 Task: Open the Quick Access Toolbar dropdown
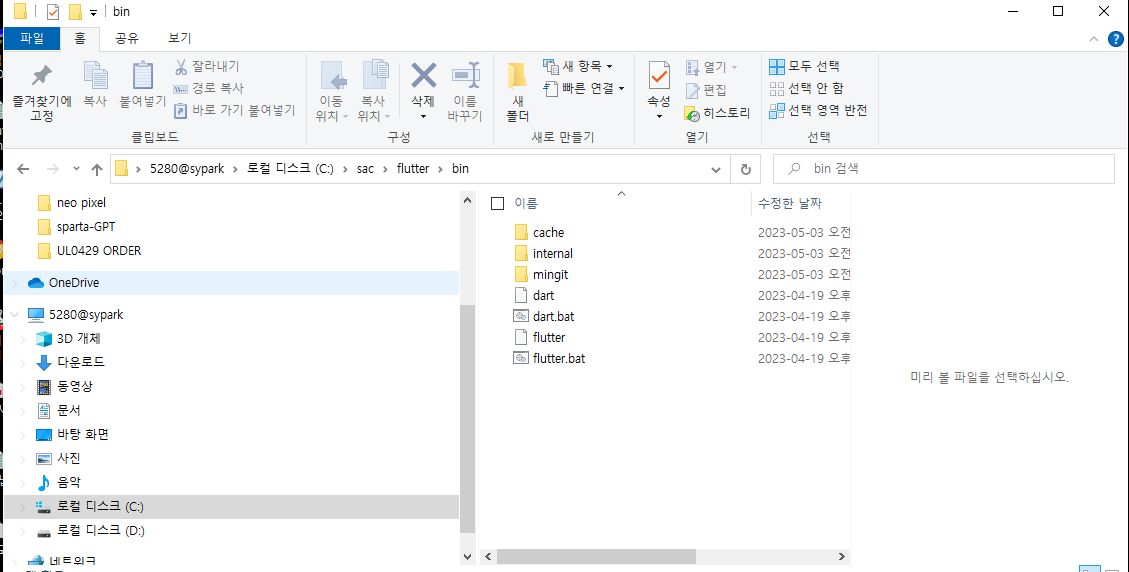[94, 13]
